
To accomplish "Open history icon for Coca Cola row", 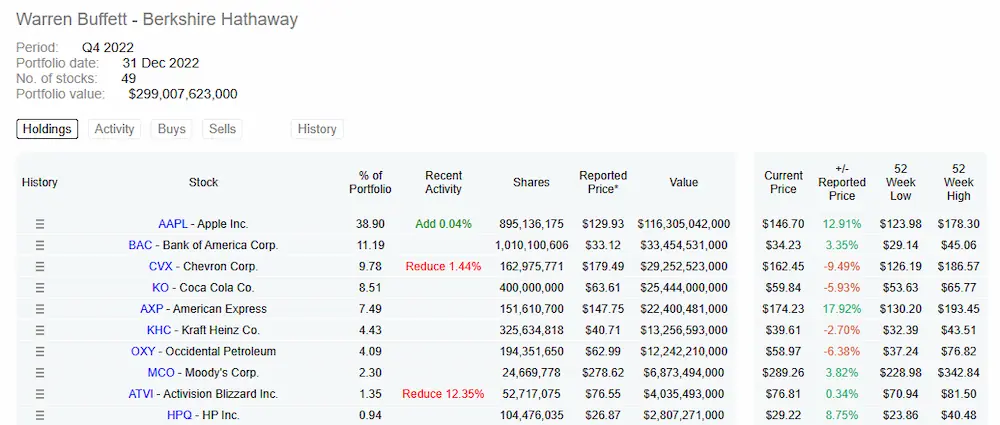I will coord(40,288).
